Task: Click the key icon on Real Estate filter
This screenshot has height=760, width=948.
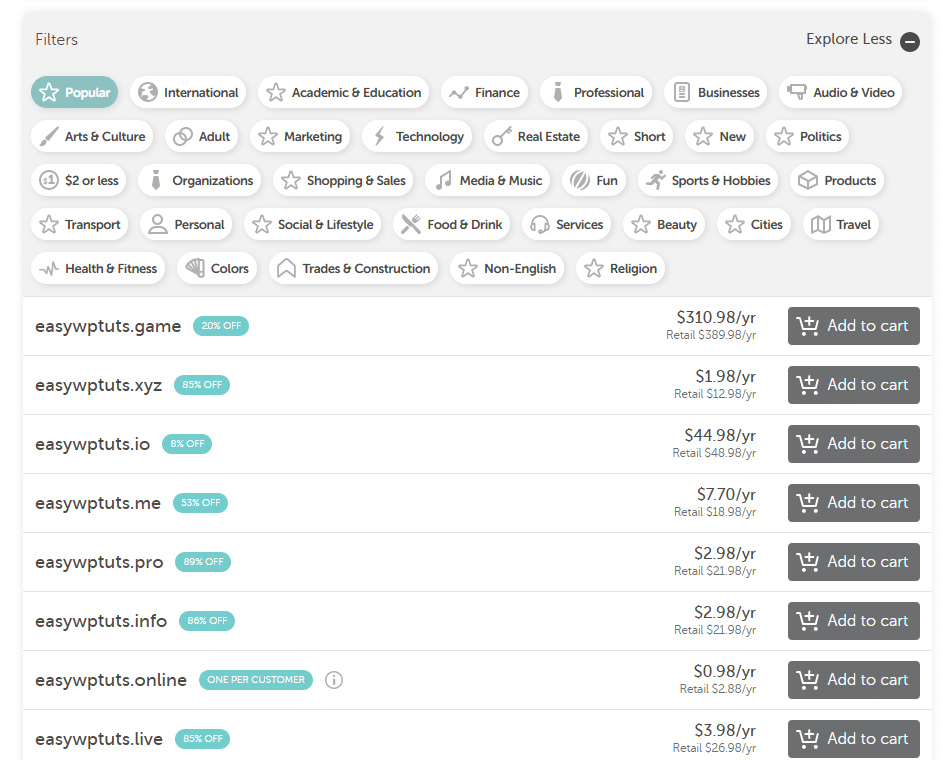Action: coord(500,136)
